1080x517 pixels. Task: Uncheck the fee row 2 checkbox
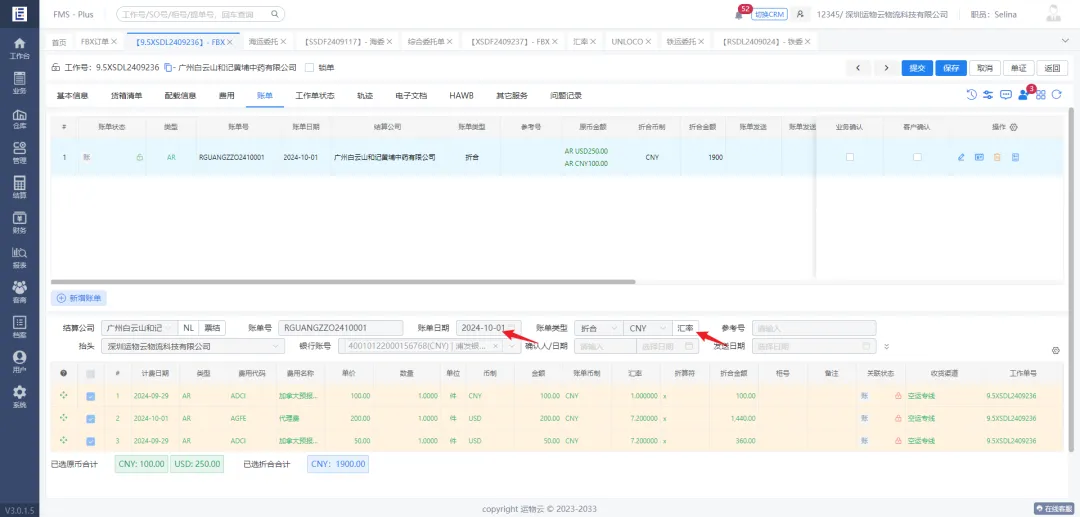(91, 418)
